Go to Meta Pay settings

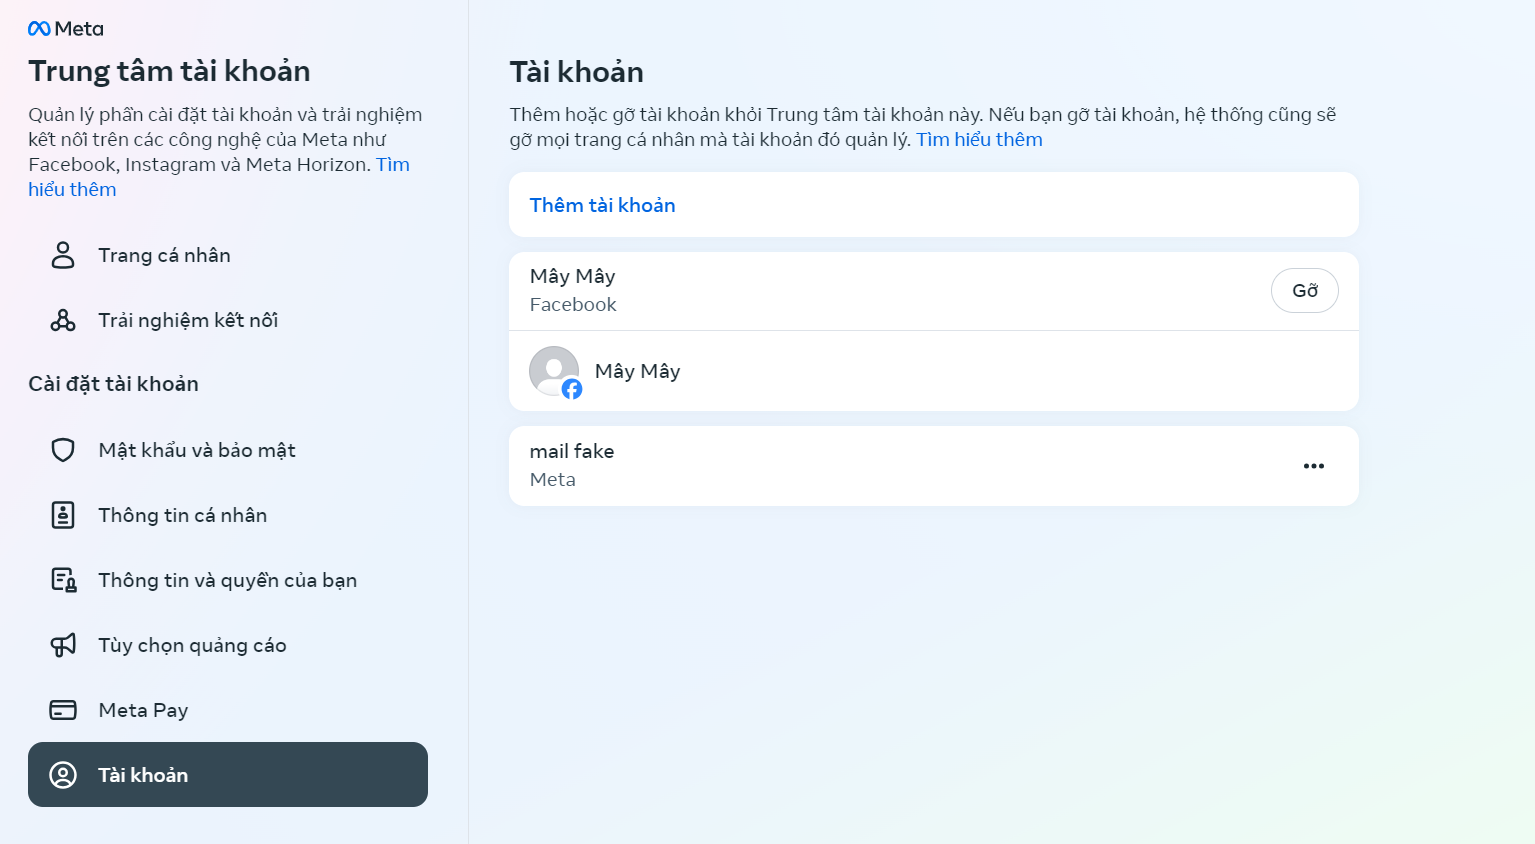point(228,710)
